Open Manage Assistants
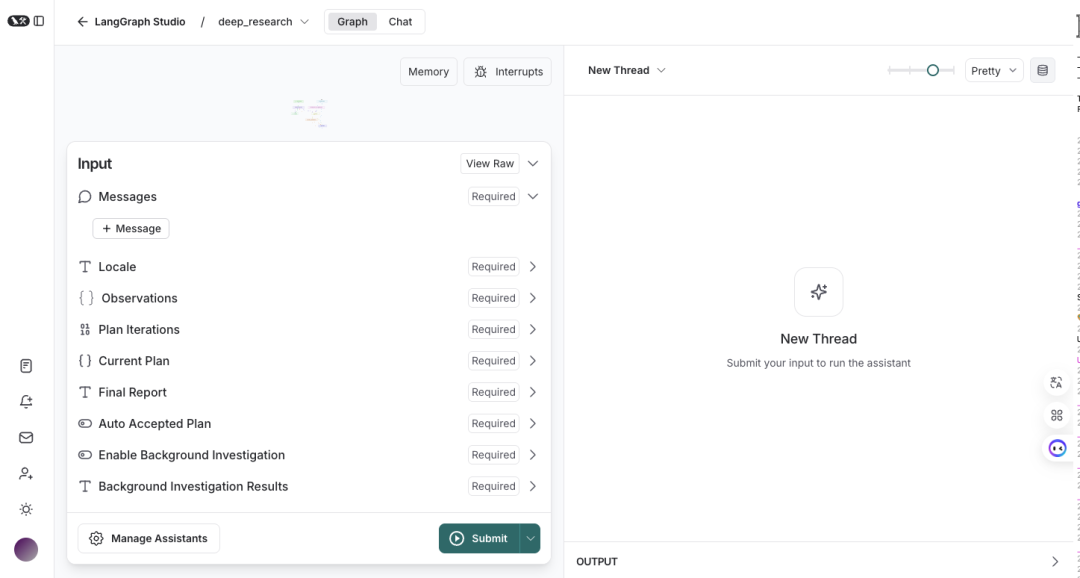This screenshot has width=1080, height=578. (149, 539)
